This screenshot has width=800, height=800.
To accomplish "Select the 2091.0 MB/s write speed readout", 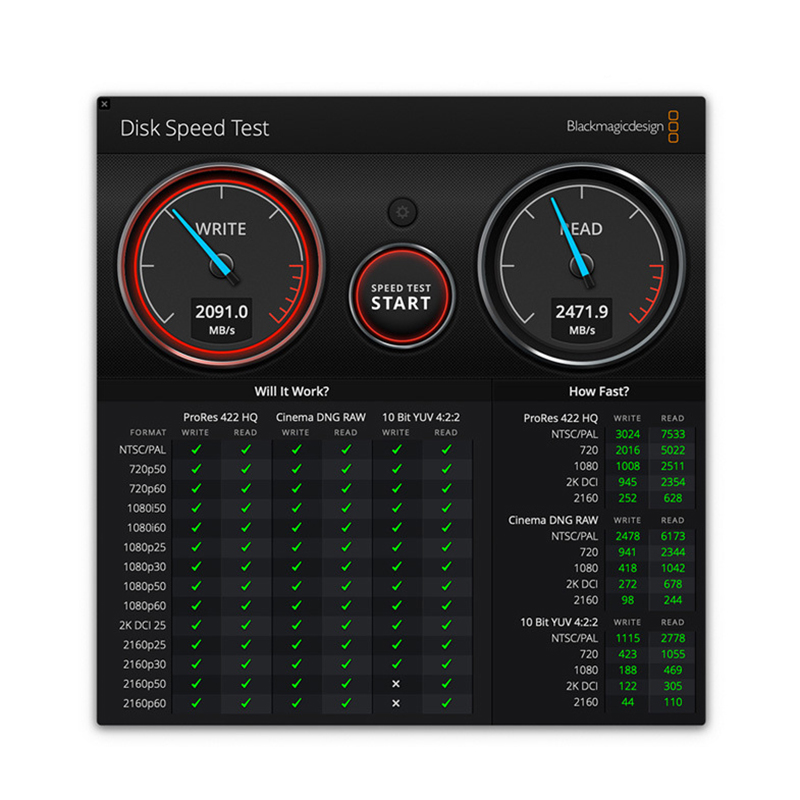I will [221, 318].
